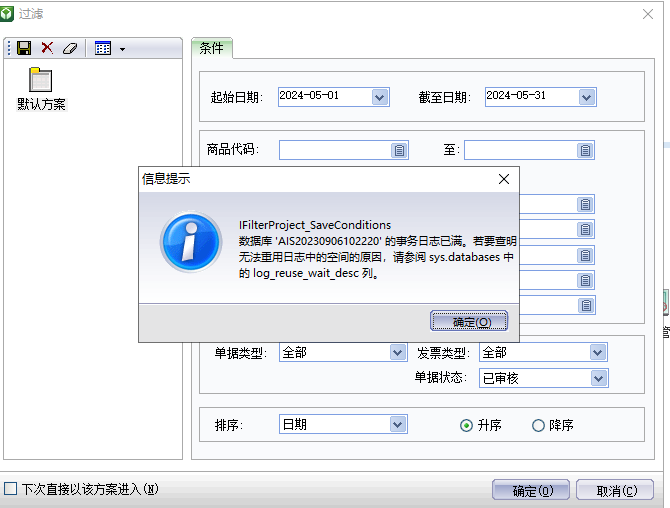Switch to the 条件 tab
The image size is (670, 508).
click(211, 48)
